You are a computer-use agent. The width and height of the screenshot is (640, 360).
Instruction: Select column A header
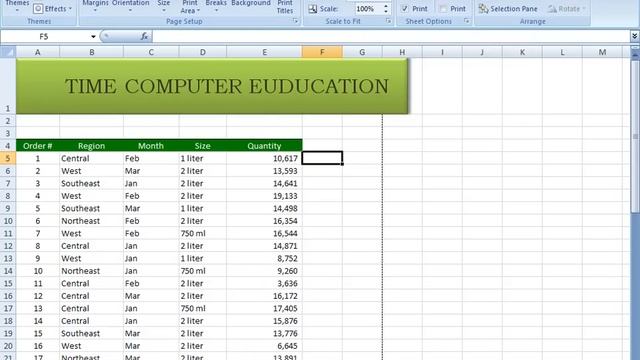click(x=38, y=52)
